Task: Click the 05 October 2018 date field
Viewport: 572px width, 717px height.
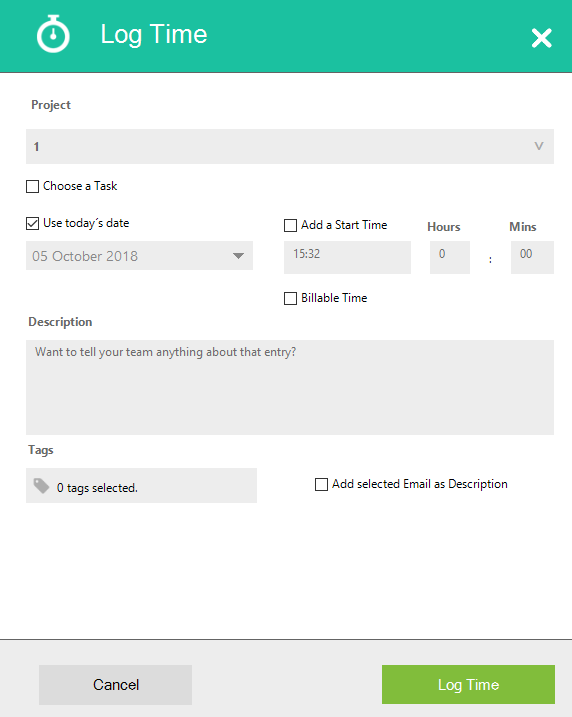Action: pyautogui.click(x=139, y=256)
